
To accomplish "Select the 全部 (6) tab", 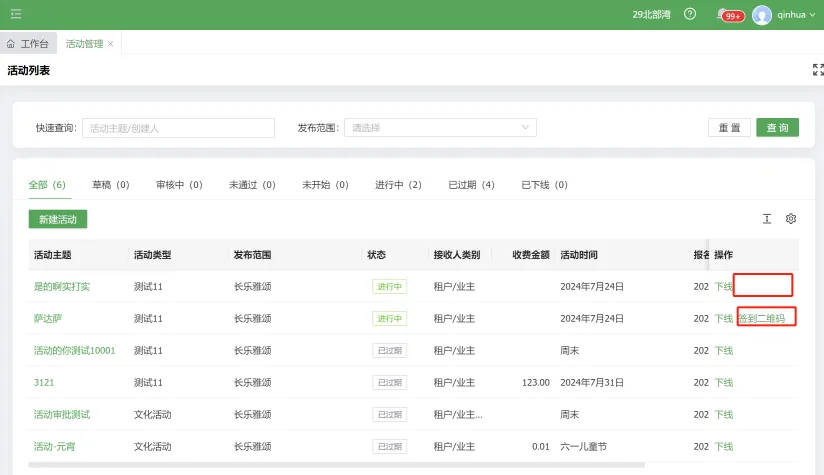I will [x=47, y=184].
